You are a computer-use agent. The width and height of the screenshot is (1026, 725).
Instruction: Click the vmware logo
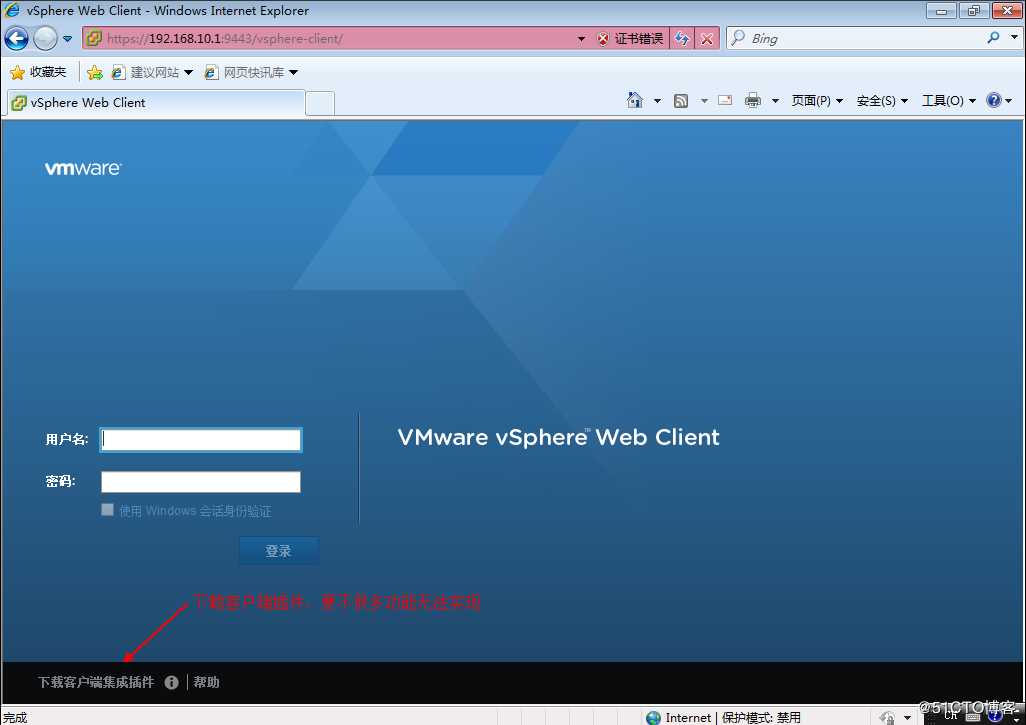pos(83,168)
